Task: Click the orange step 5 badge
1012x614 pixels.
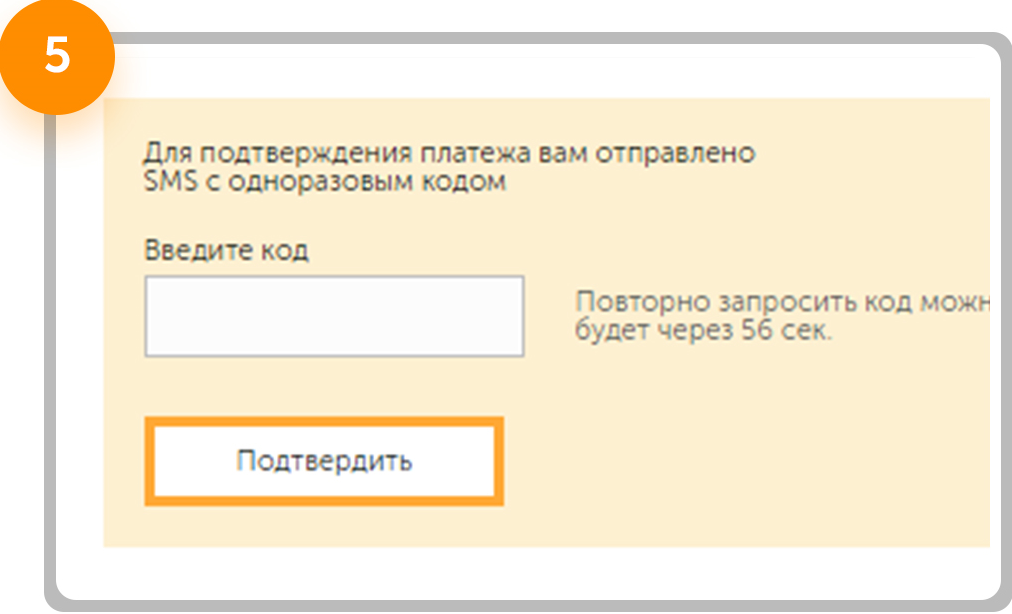Action: coord(57,56)
